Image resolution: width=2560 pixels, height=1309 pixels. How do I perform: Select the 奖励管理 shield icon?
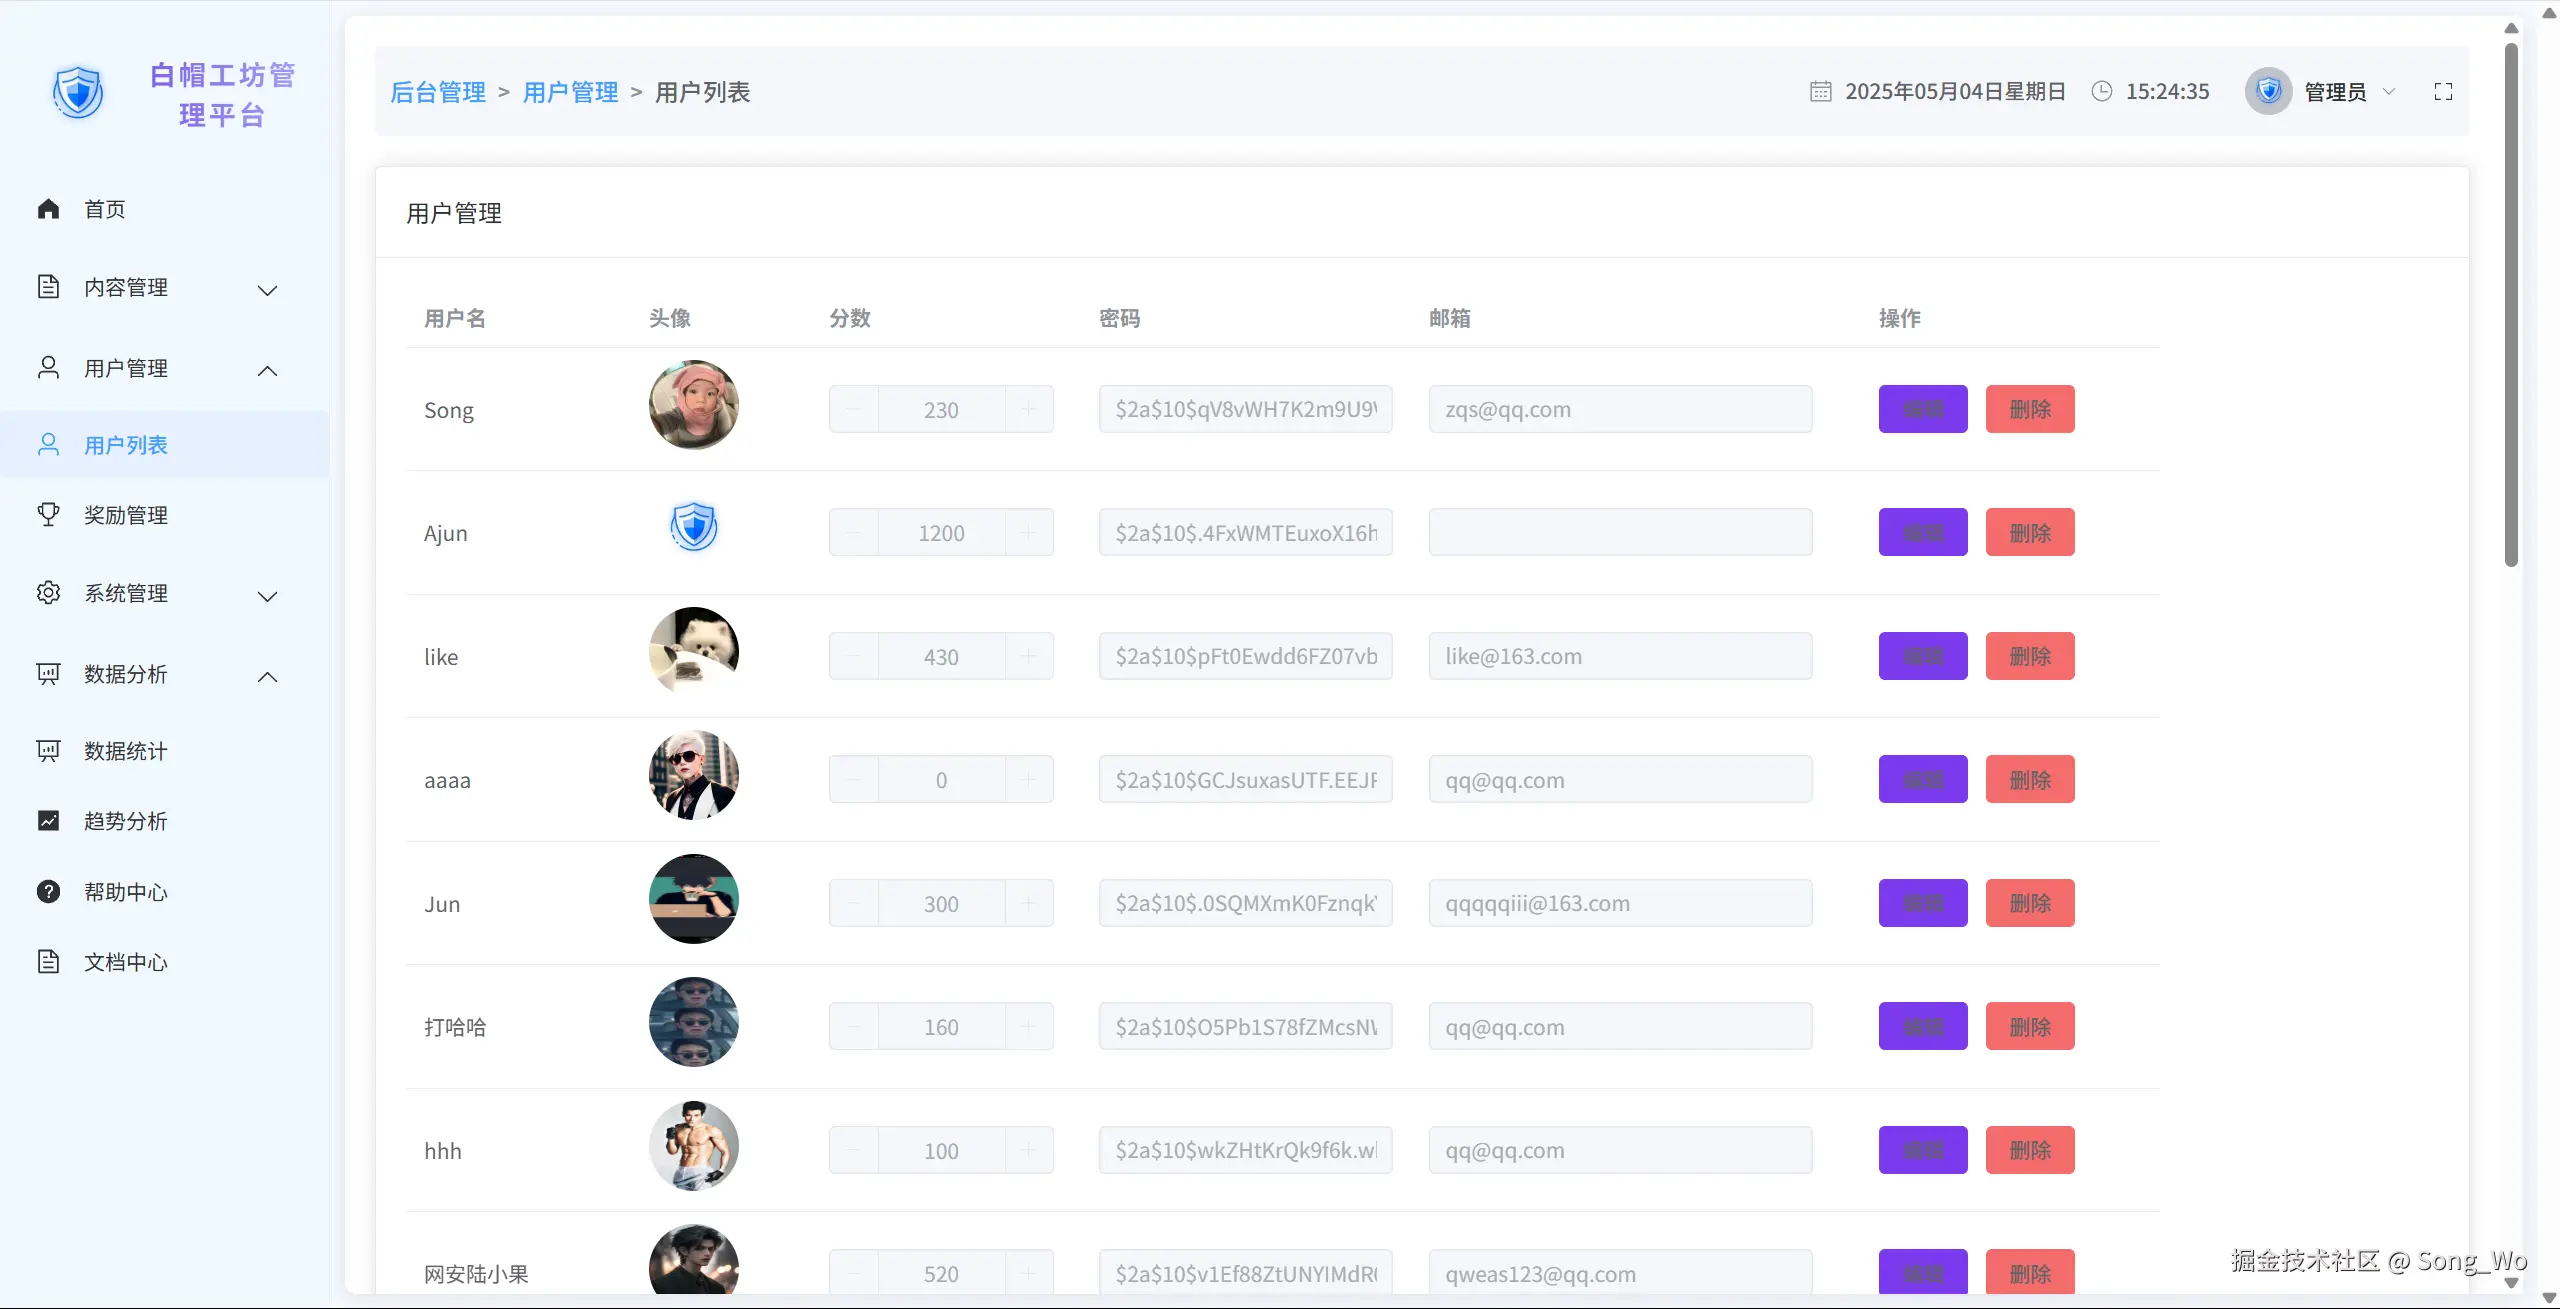tap(48, 515)
